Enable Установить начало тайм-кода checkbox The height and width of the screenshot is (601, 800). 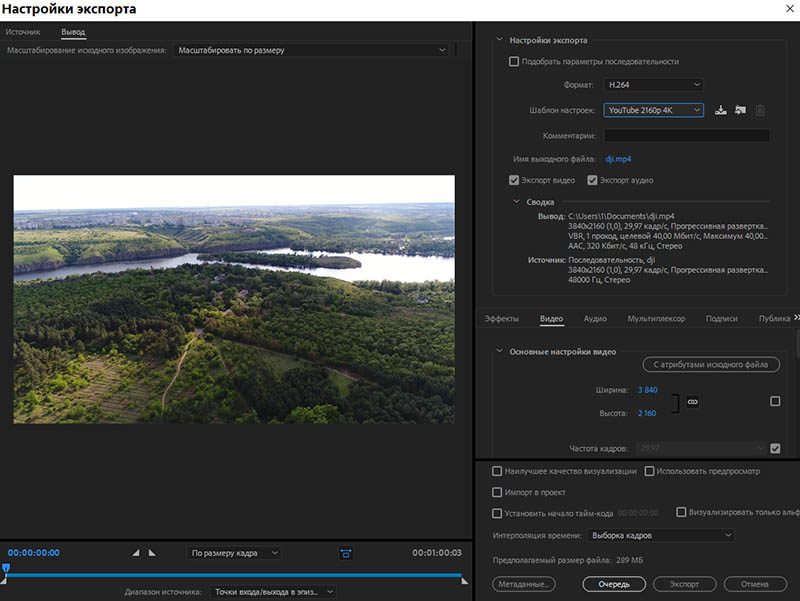coord(497,513)
